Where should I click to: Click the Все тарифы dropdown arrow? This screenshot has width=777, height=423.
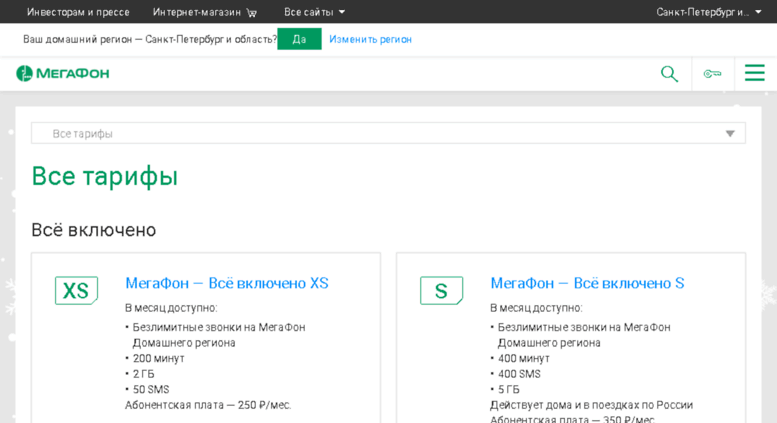(730, 134)
